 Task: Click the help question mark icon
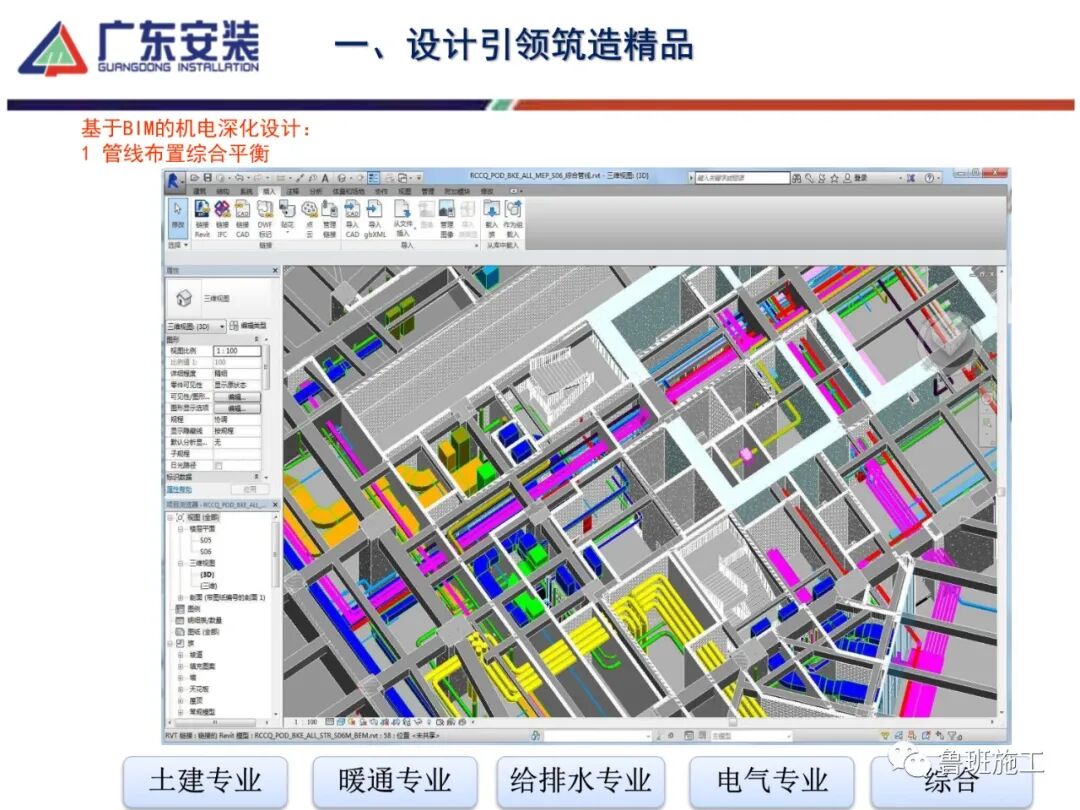click(929, 178)
